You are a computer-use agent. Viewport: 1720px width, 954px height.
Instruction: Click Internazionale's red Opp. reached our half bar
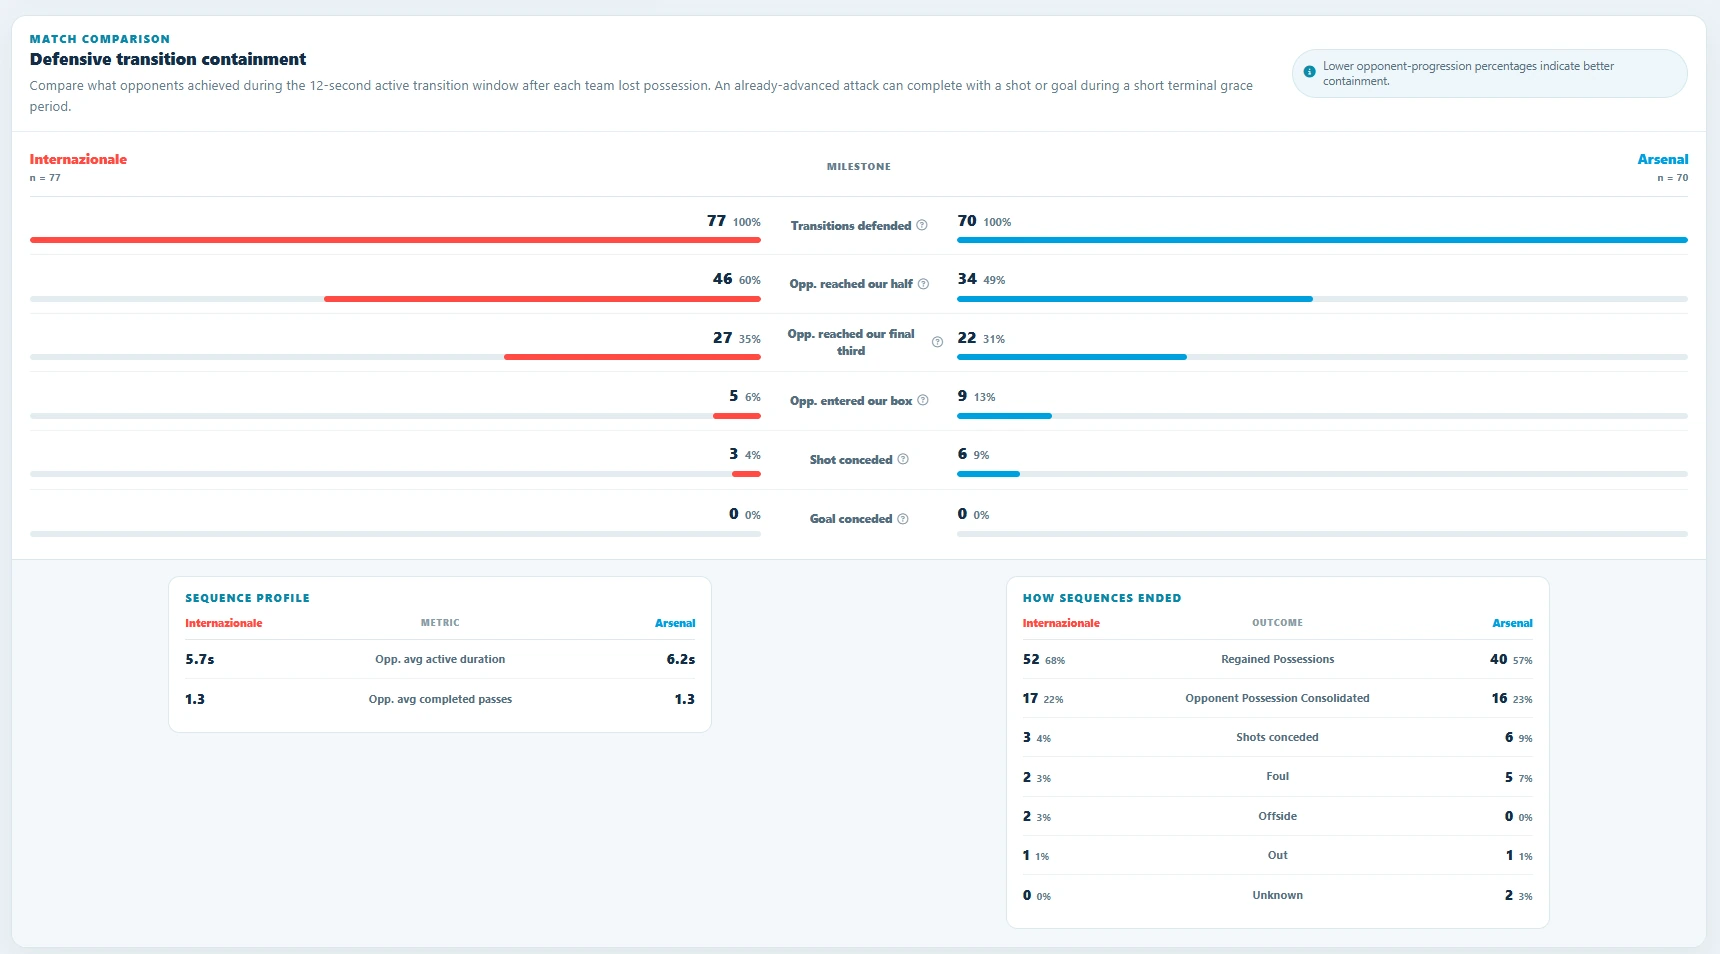542,299
